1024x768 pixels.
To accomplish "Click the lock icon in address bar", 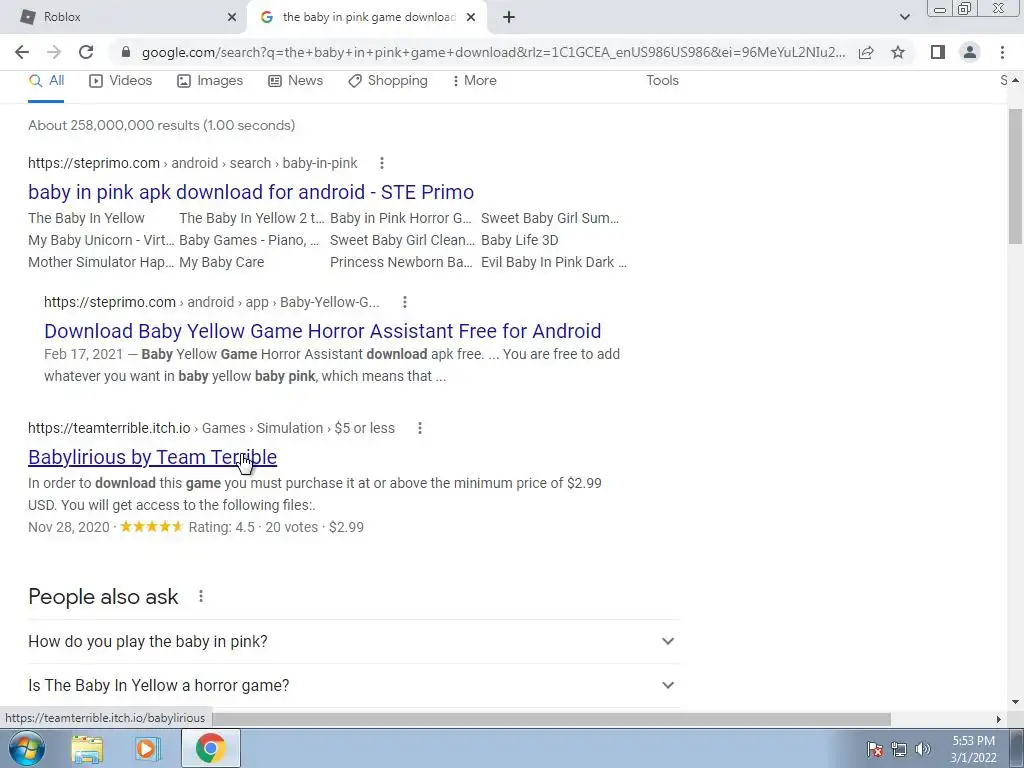I will click(x=127, y=52).
